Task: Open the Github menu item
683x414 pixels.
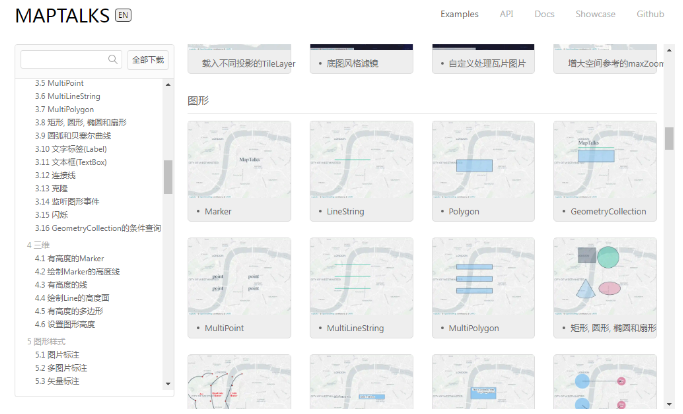Action: click(650, 14)
